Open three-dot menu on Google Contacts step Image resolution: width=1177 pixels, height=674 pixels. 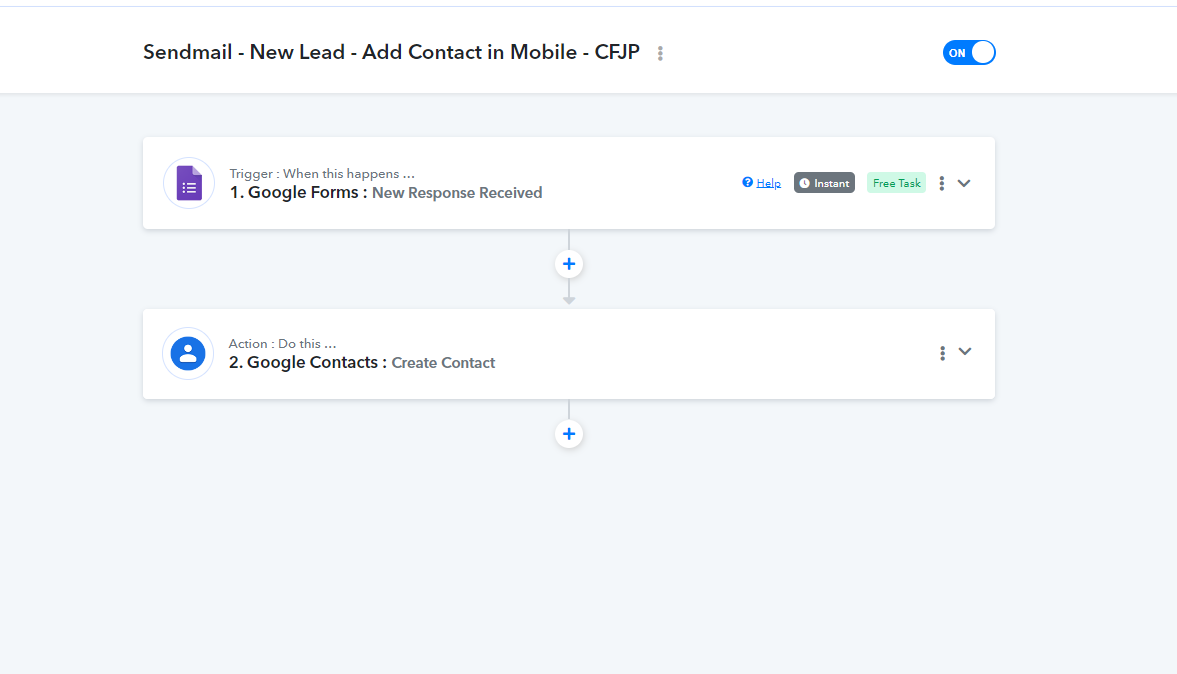(x=942, y=353)
